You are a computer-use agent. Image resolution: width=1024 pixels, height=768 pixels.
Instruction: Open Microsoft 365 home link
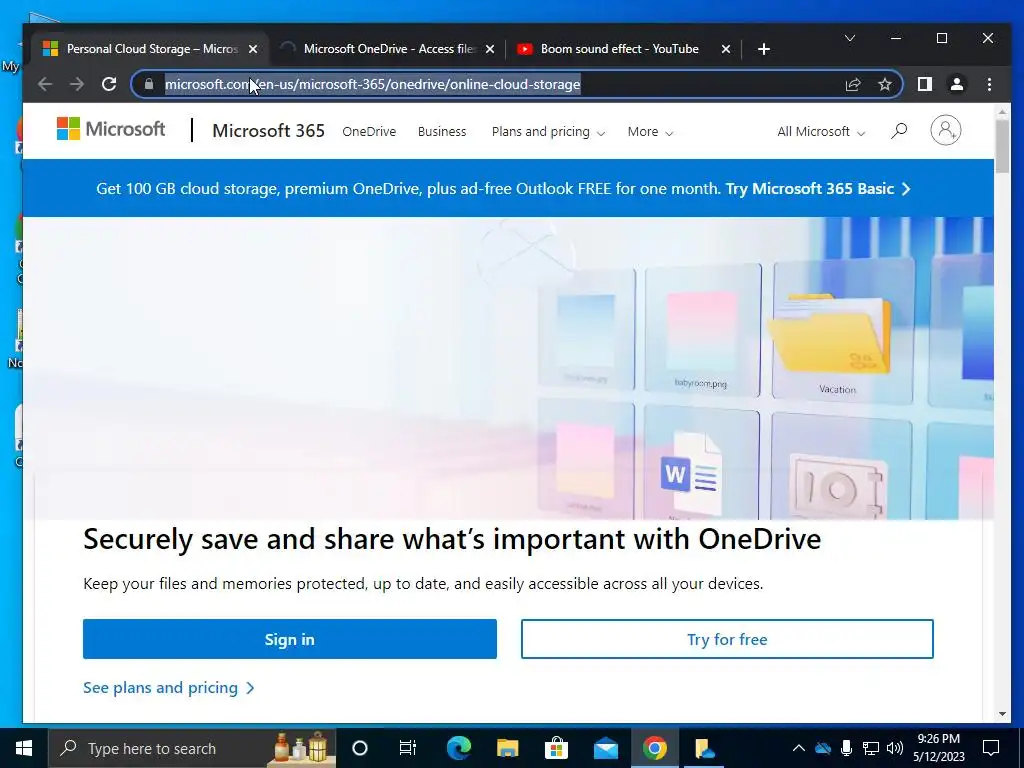[x=268, y=131]
